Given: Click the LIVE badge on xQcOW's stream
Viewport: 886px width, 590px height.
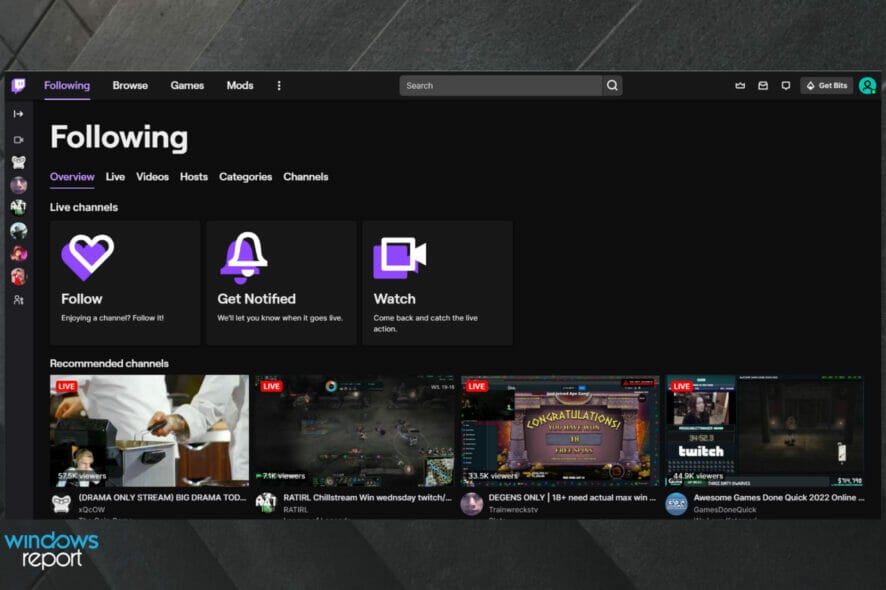Looking at the screenshot, I should pyautogui.click(x=66, y=386).
